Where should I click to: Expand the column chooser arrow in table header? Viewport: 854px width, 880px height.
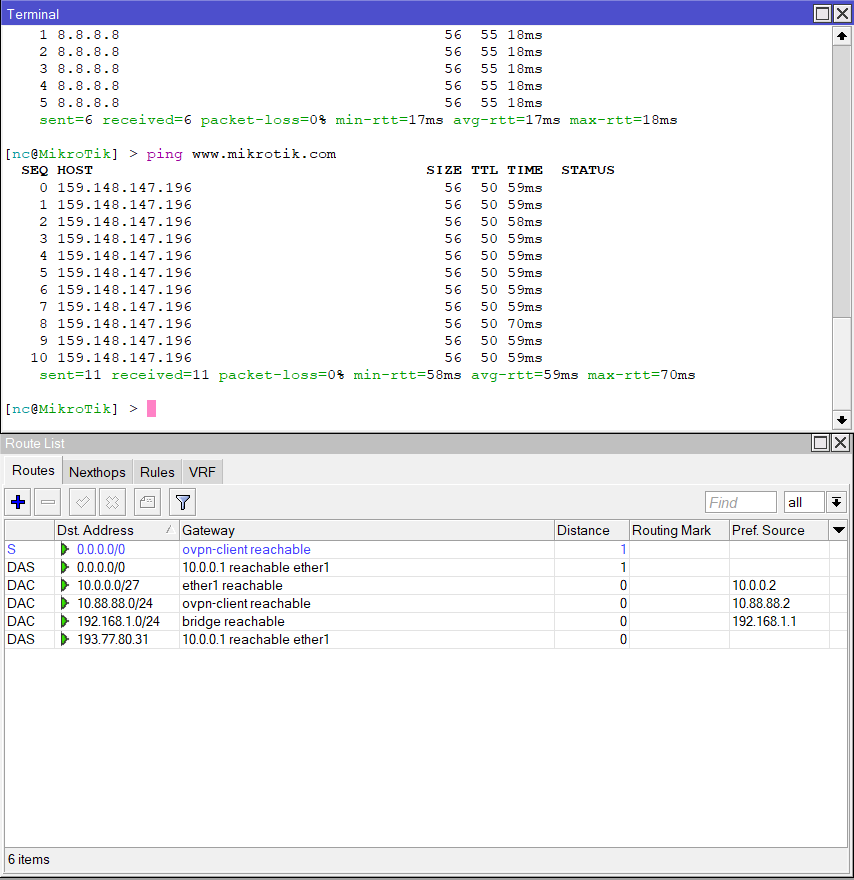(x=838, y=530)
